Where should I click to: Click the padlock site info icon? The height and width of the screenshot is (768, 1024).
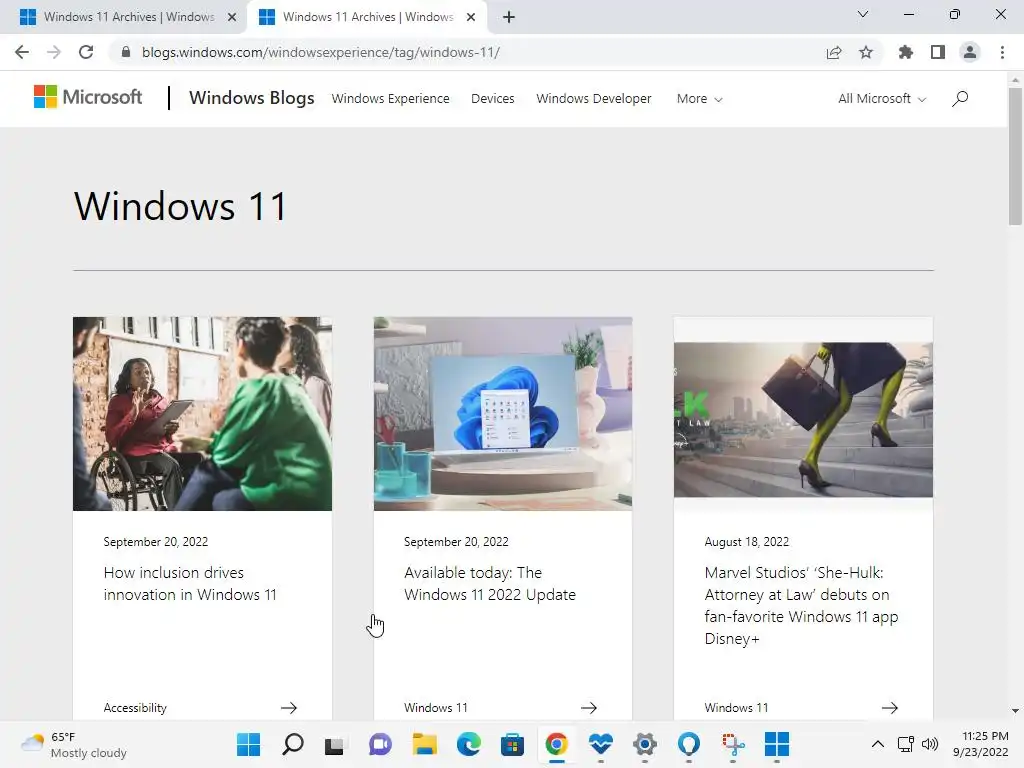126,52
